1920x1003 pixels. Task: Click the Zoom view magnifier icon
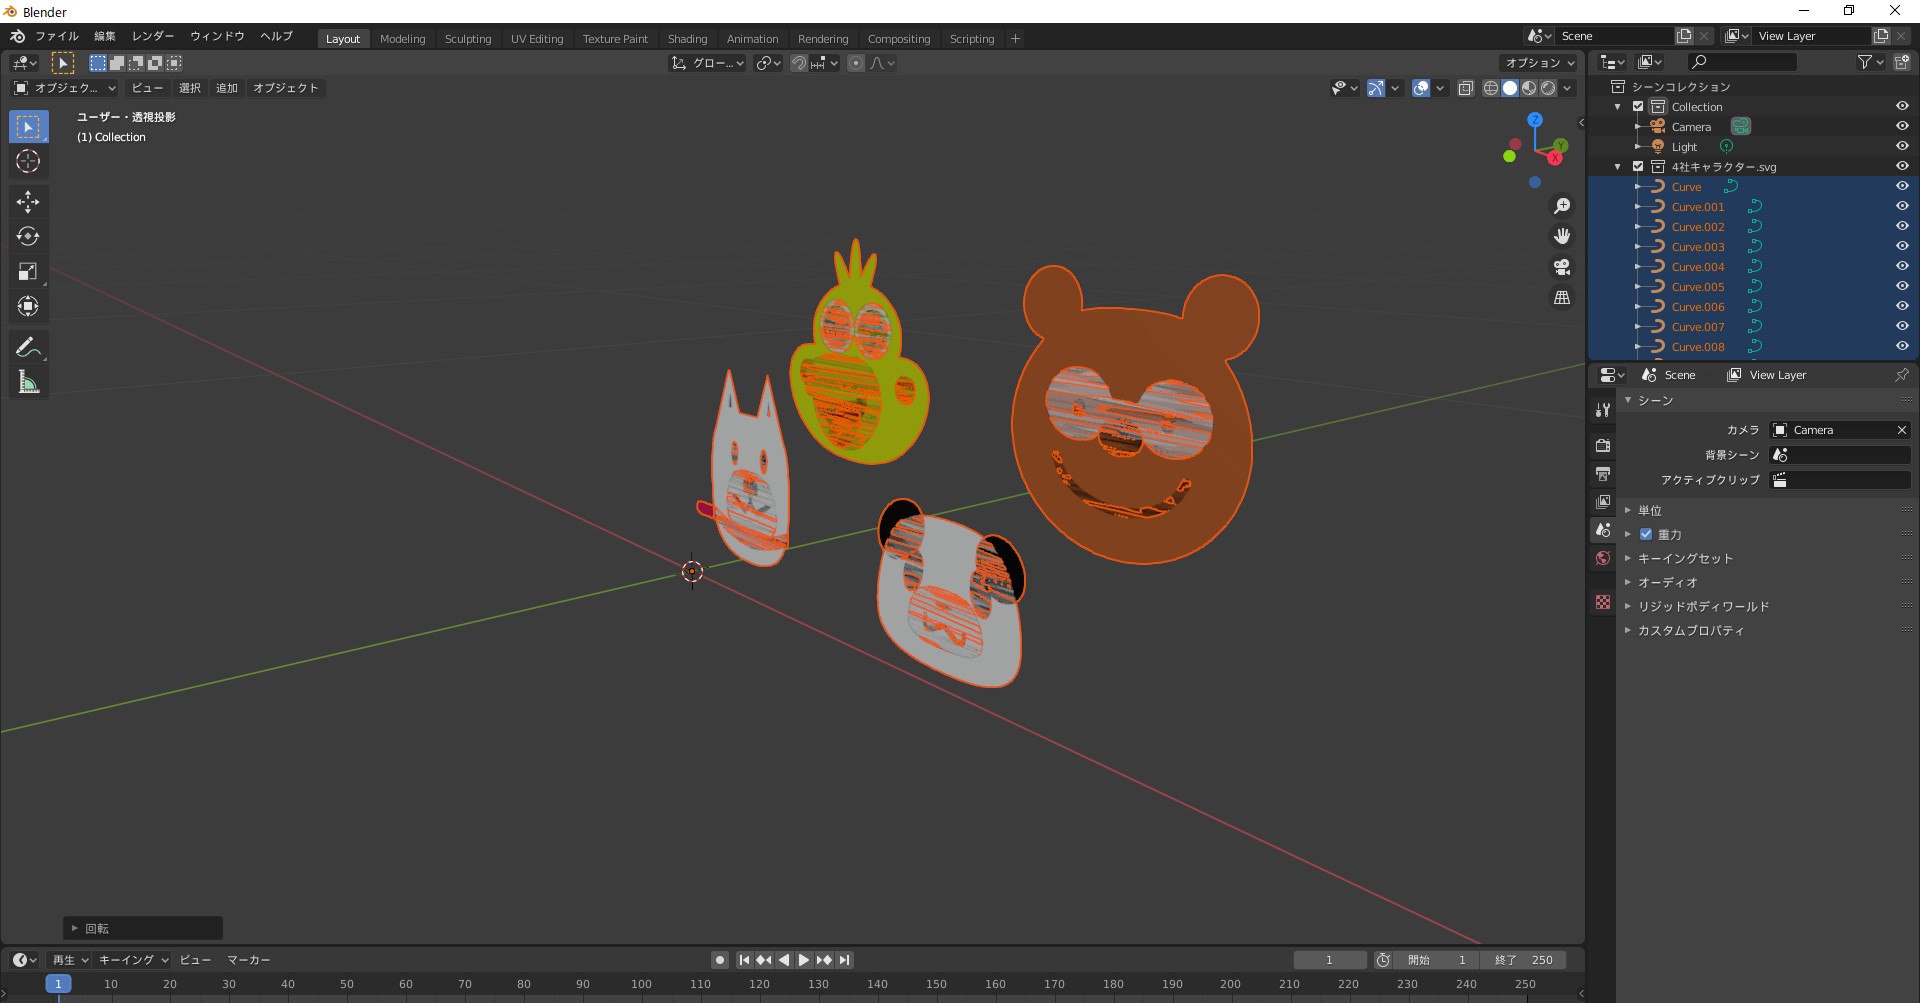coord(1562,206)
